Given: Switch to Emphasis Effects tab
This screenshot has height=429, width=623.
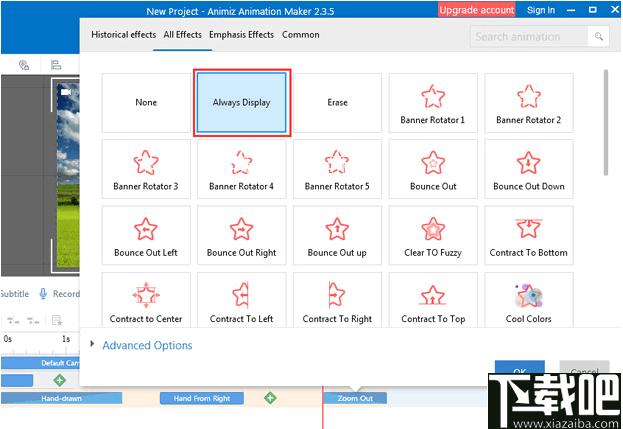Looking at the screenshot, I should point(241,35).
